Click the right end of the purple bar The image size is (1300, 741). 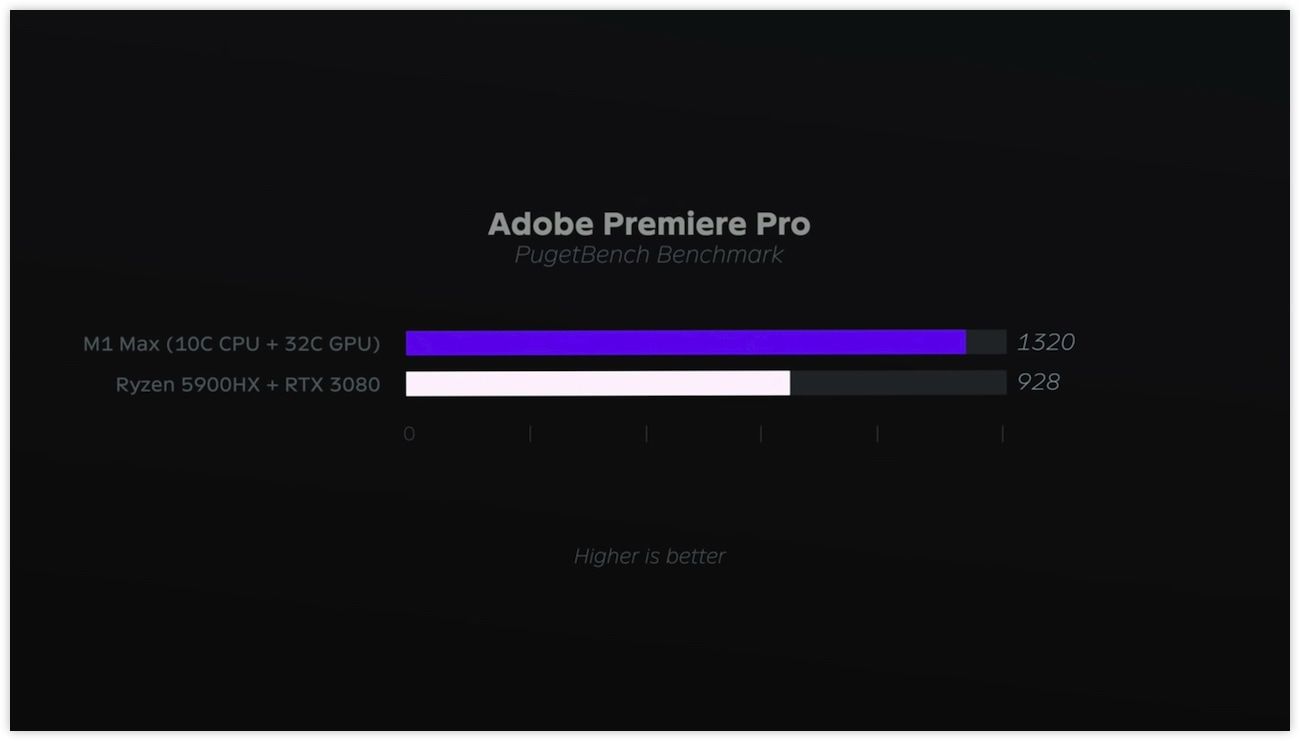tap(963, 342)
